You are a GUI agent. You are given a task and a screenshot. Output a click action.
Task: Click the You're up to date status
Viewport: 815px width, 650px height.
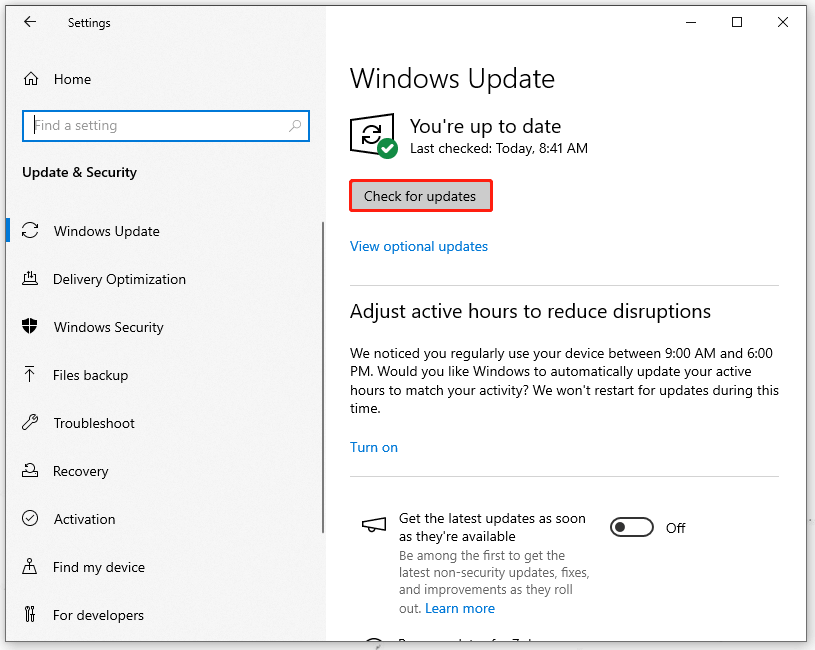click(485, 126)
